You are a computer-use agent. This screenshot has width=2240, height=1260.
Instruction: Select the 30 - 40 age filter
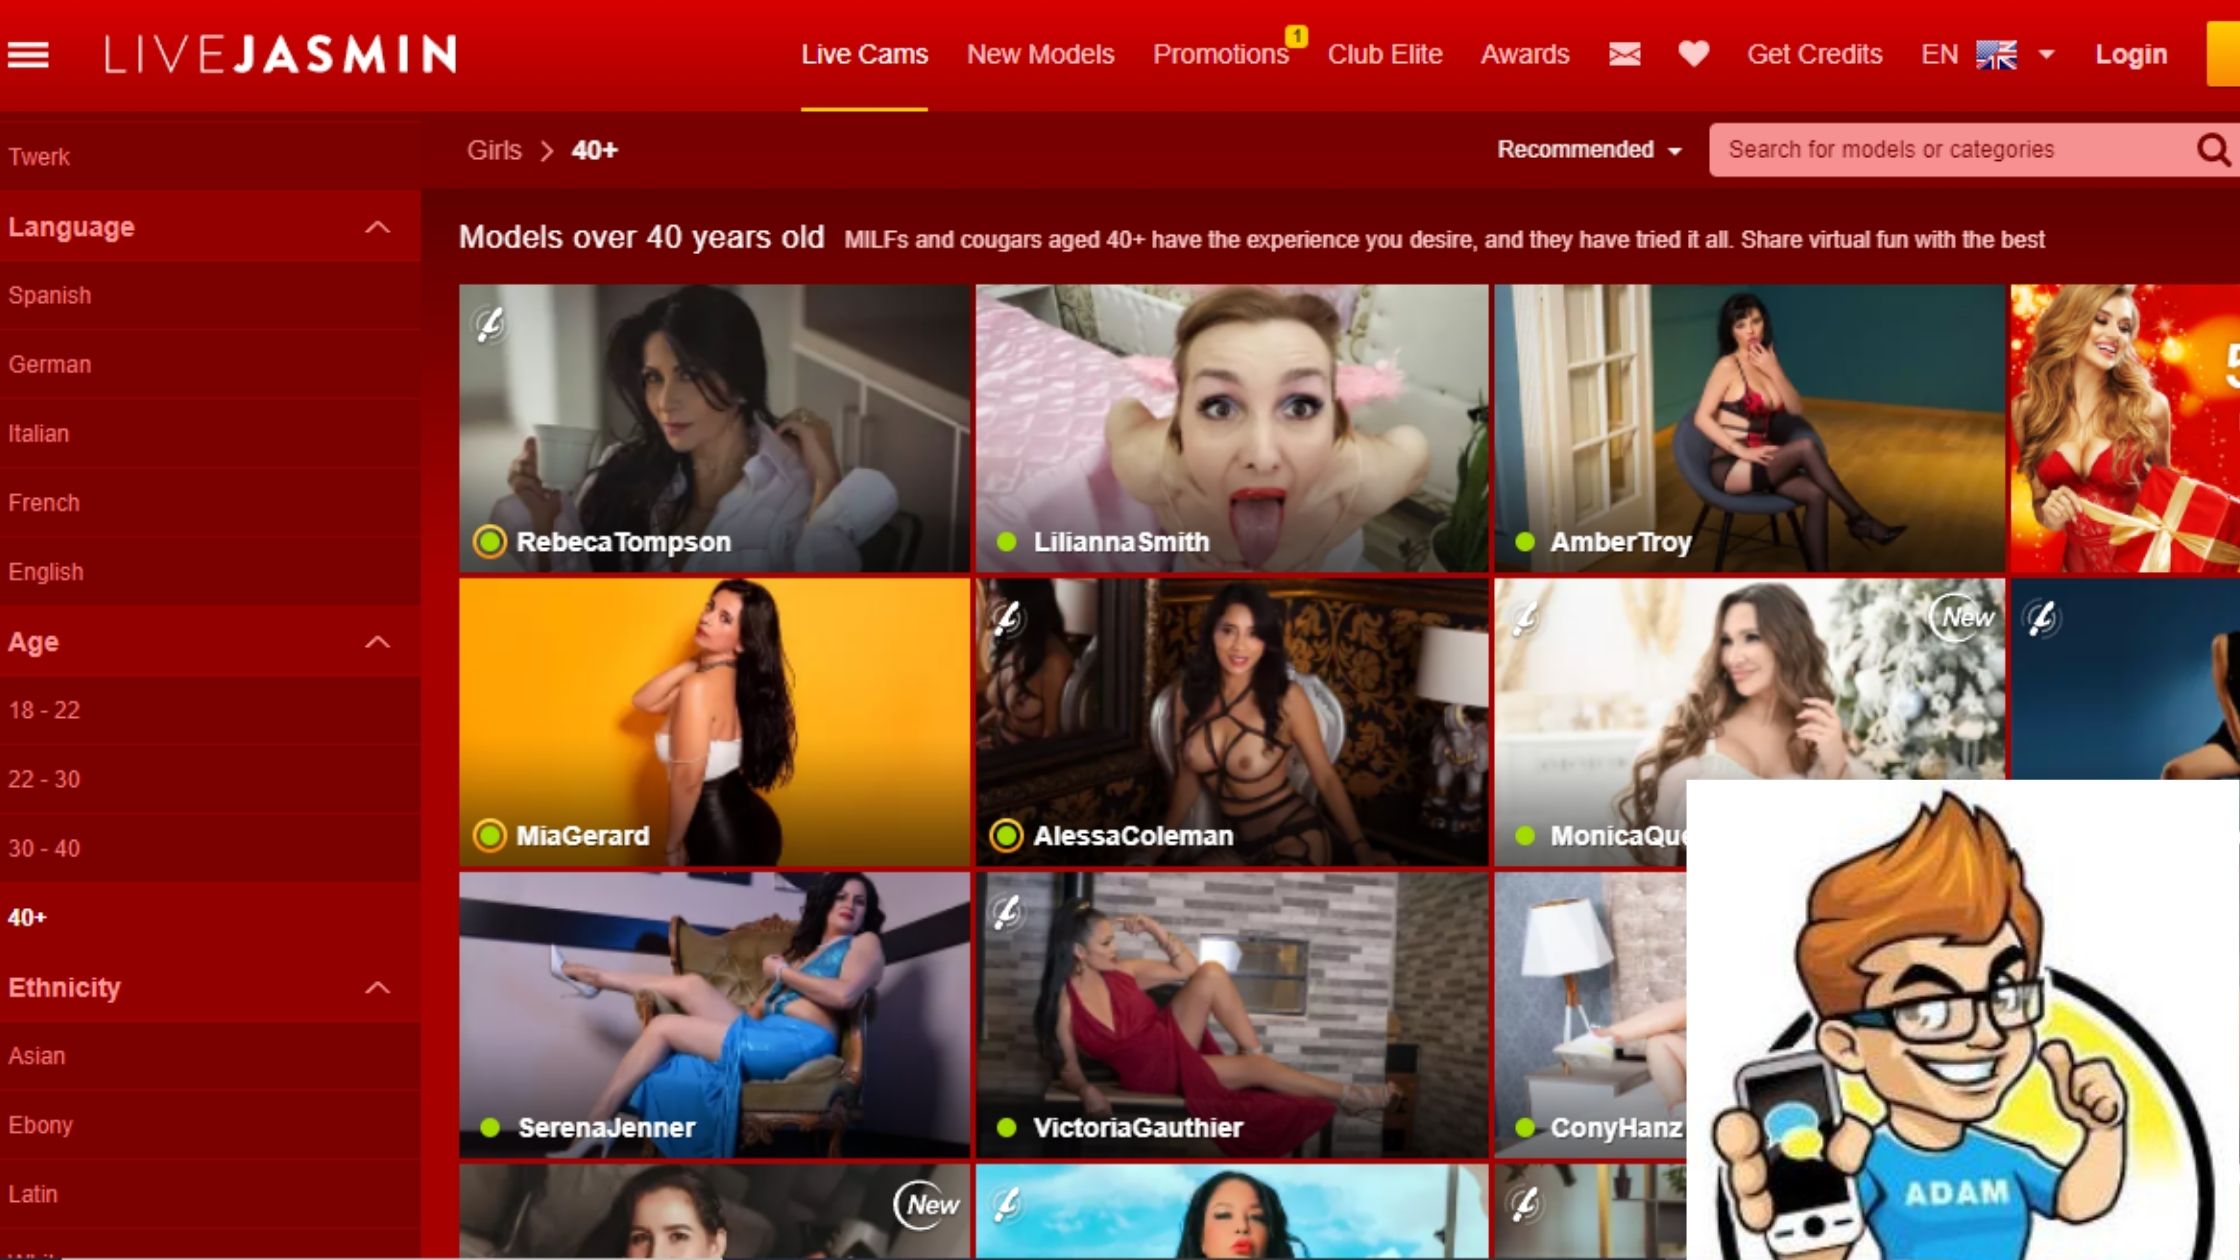coord(210,849)
